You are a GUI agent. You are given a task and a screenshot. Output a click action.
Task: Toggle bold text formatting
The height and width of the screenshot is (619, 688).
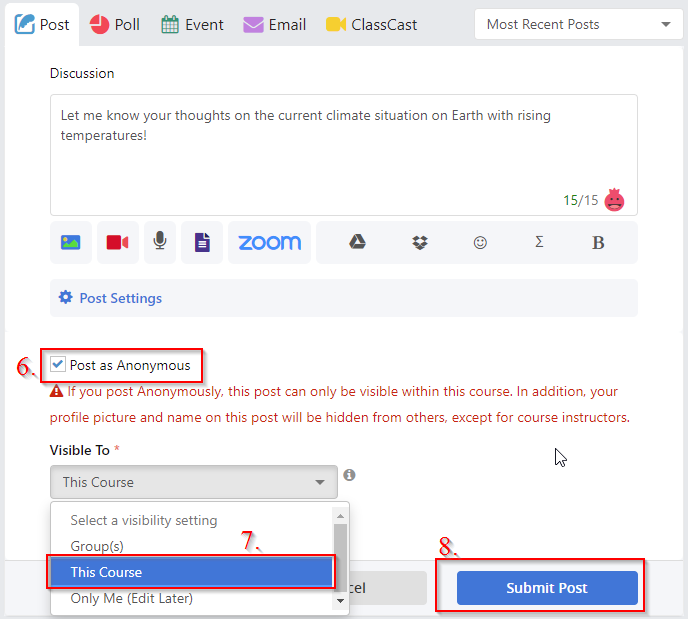[598, 243]
